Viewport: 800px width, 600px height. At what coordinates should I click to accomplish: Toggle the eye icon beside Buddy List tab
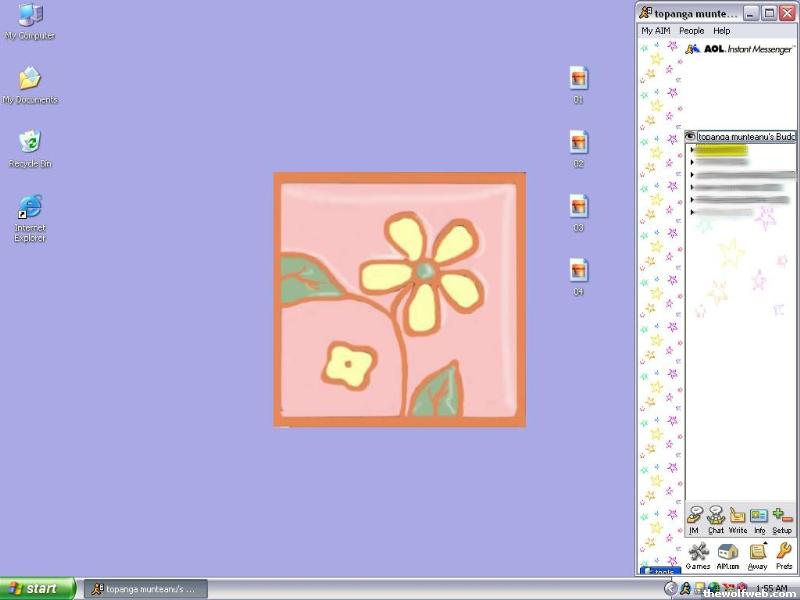click(x=690, y=136)
